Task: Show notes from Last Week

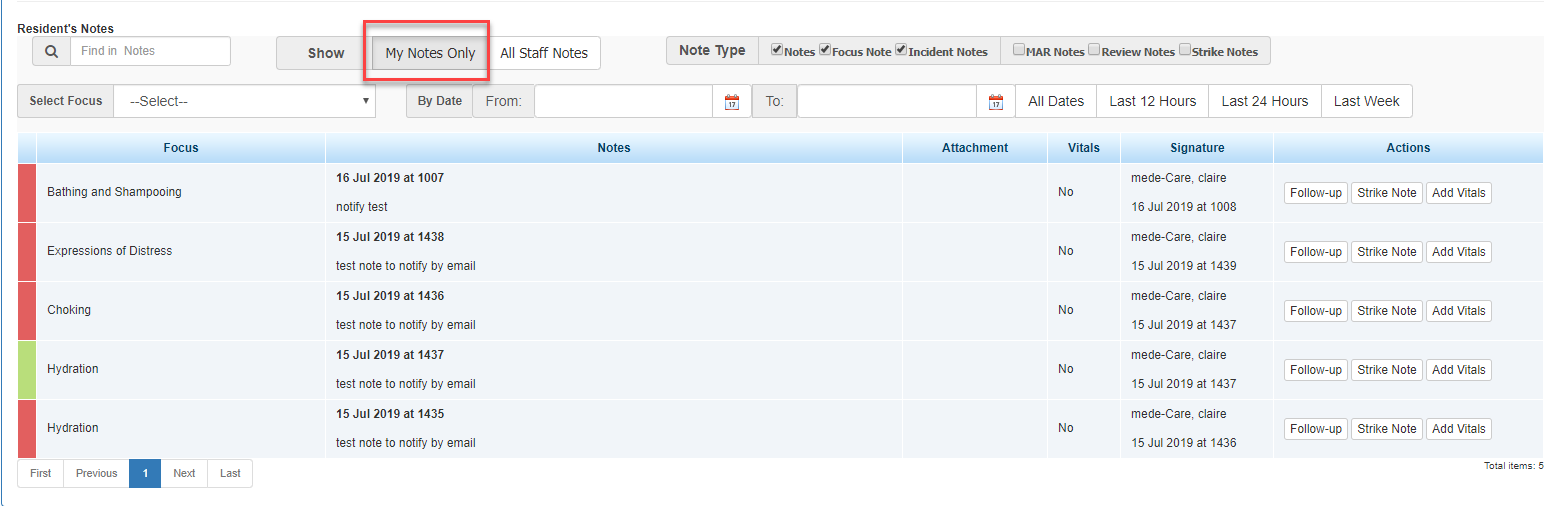Action: pyautogui.click(x=1366, y=101)
